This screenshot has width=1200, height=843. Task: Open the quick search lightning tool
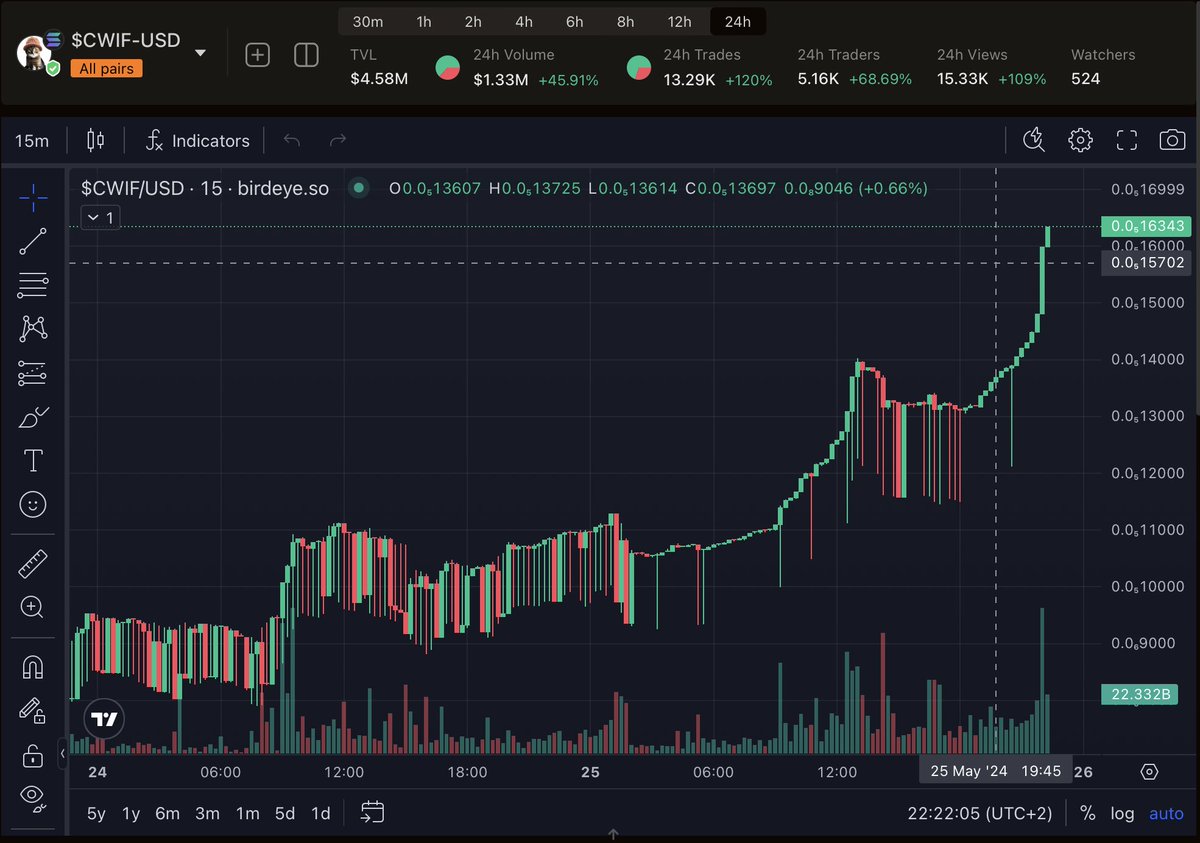pos(1034,140)
